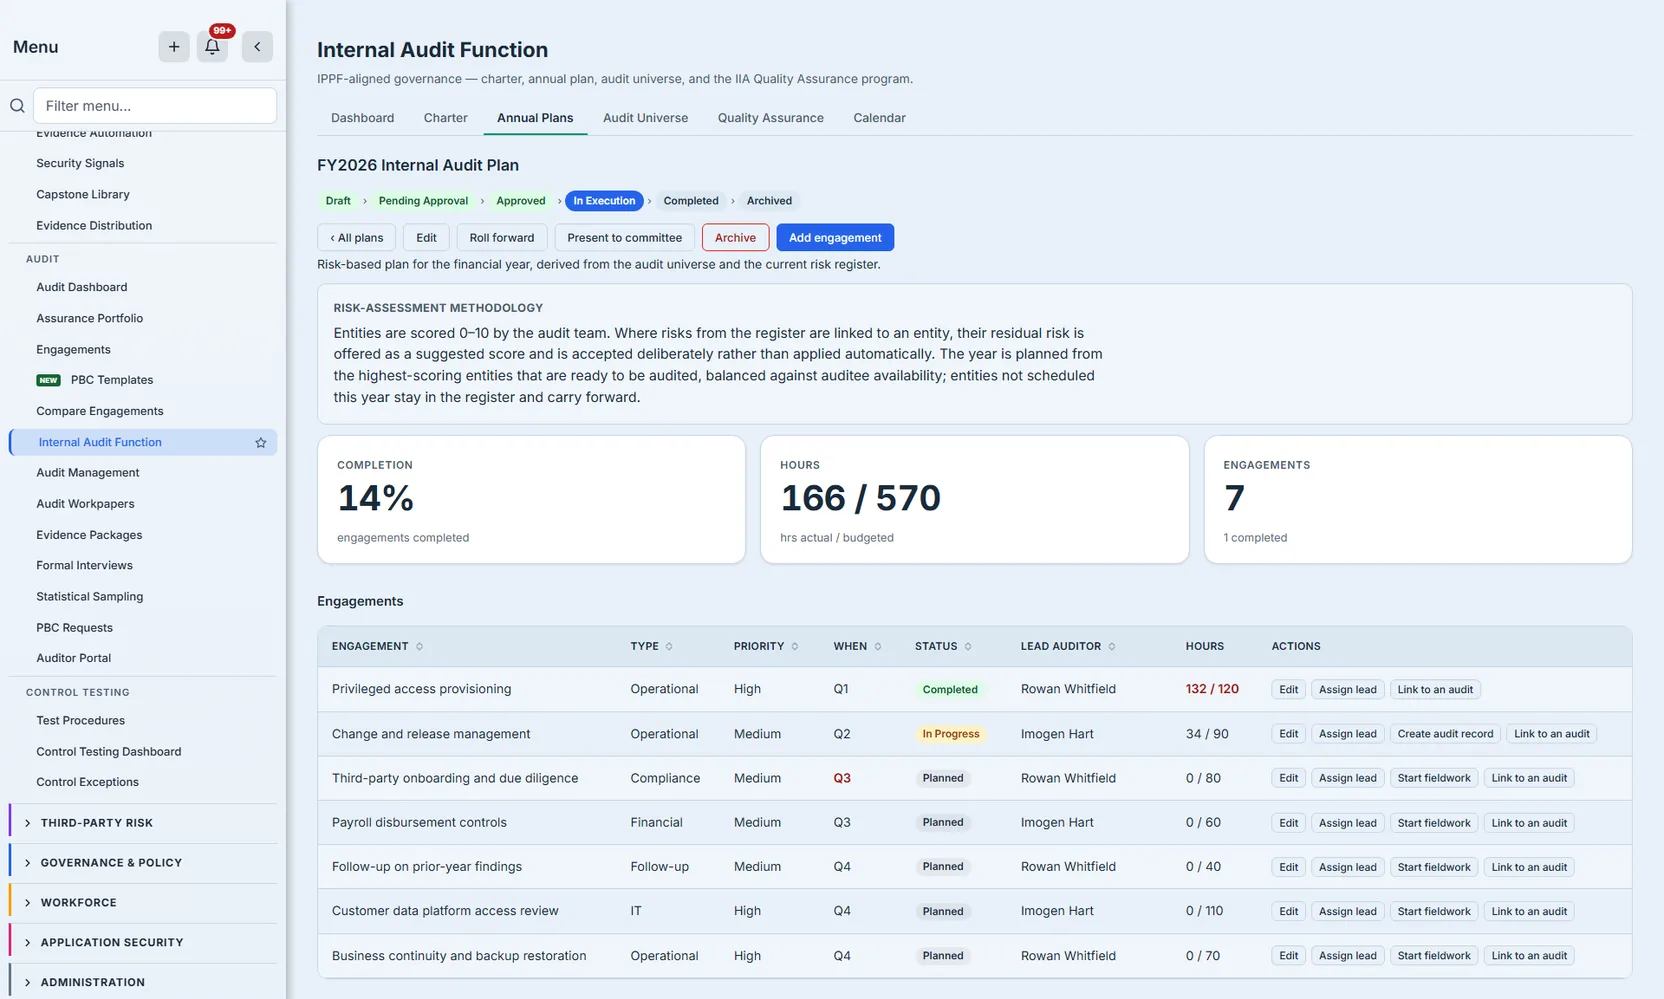Select the Archived workflow stage
The height and width of the screenshot is (999, 1664).
[x=769, y=201]
